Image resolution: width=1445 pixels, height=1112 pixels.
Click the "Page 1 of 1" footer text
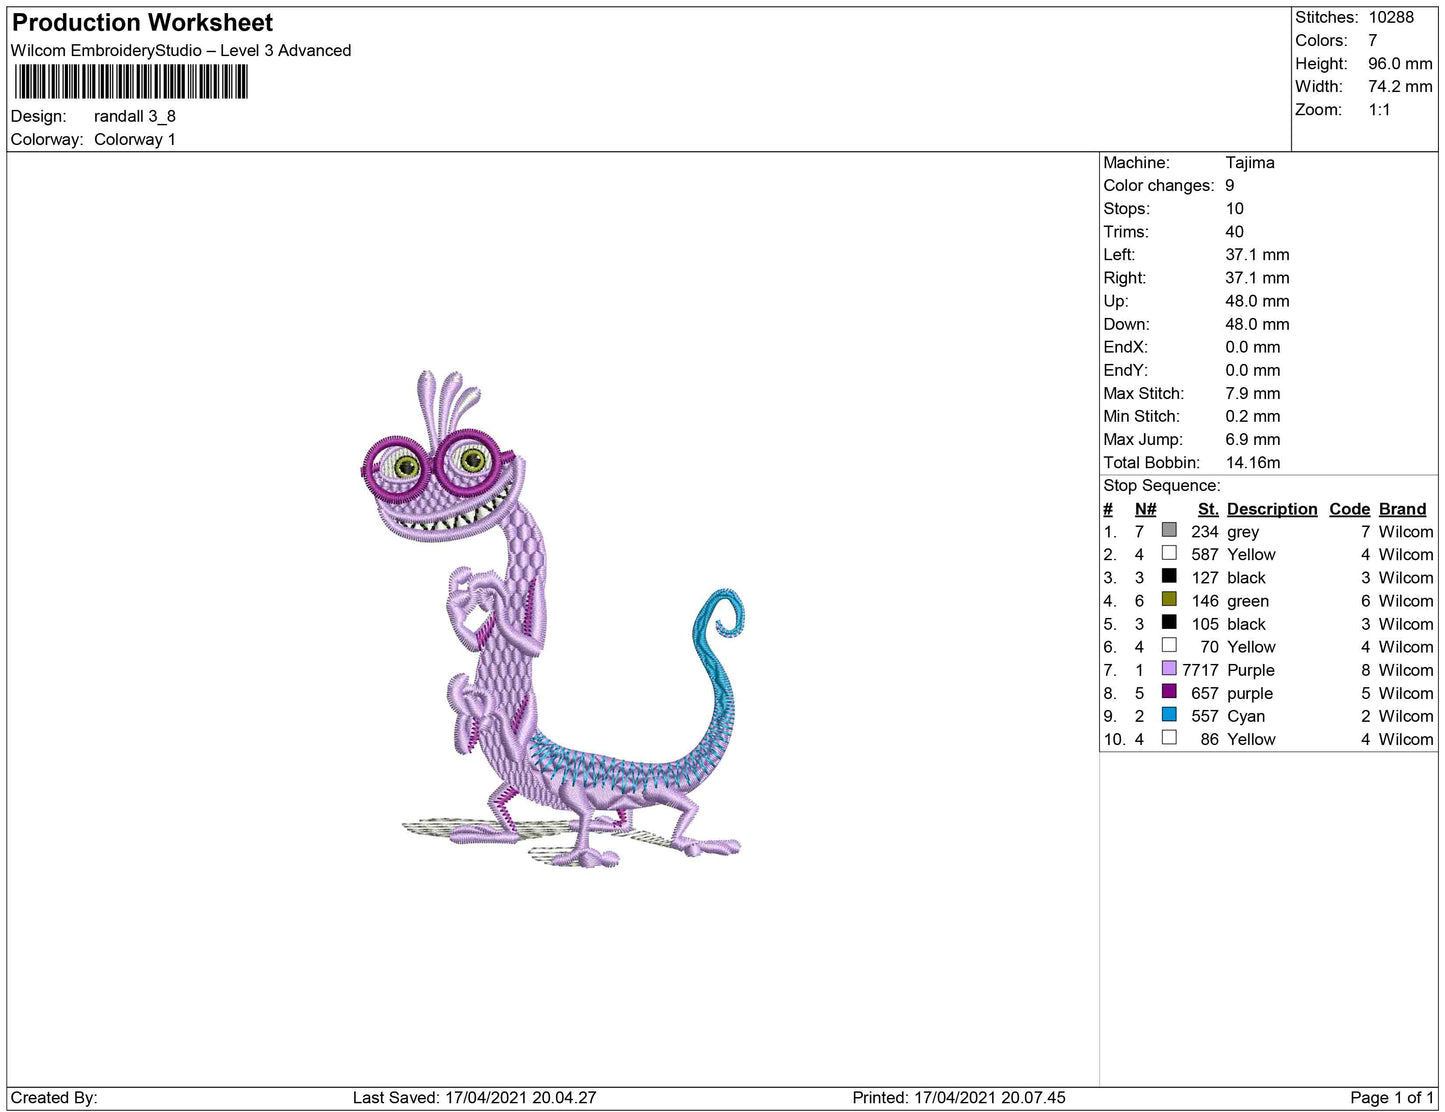click(1392, 1097)
